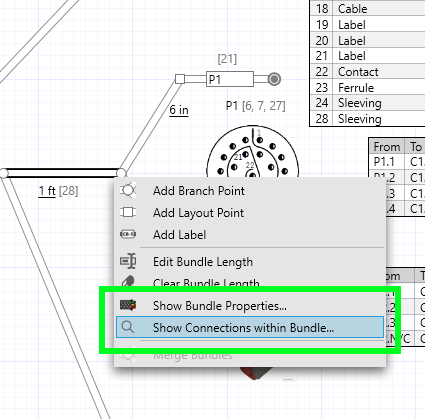Select the P1 connector box on harness
Viewport: 425px width, 419px height.
click(x=230, y=79)
